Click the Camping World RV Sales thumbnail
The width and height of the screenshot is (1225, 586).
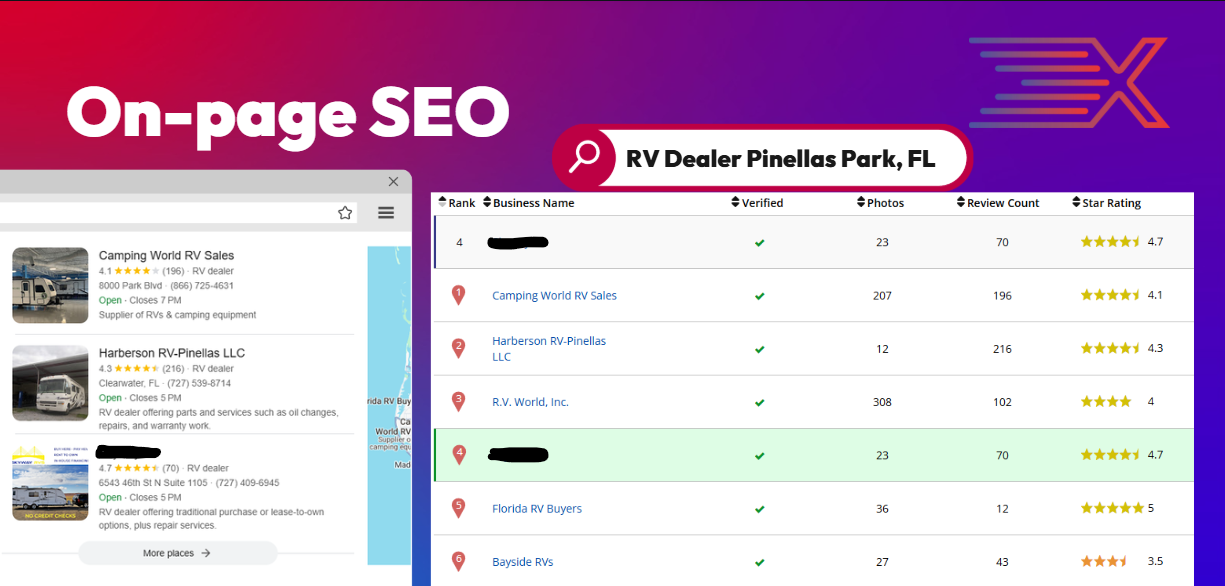click(50, 285)
